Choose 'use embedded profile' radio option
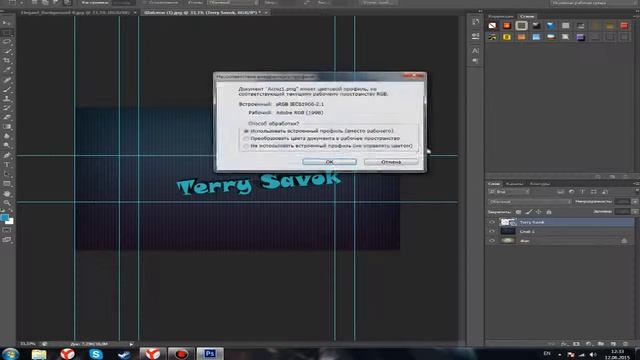 click(x=246, y=131)
